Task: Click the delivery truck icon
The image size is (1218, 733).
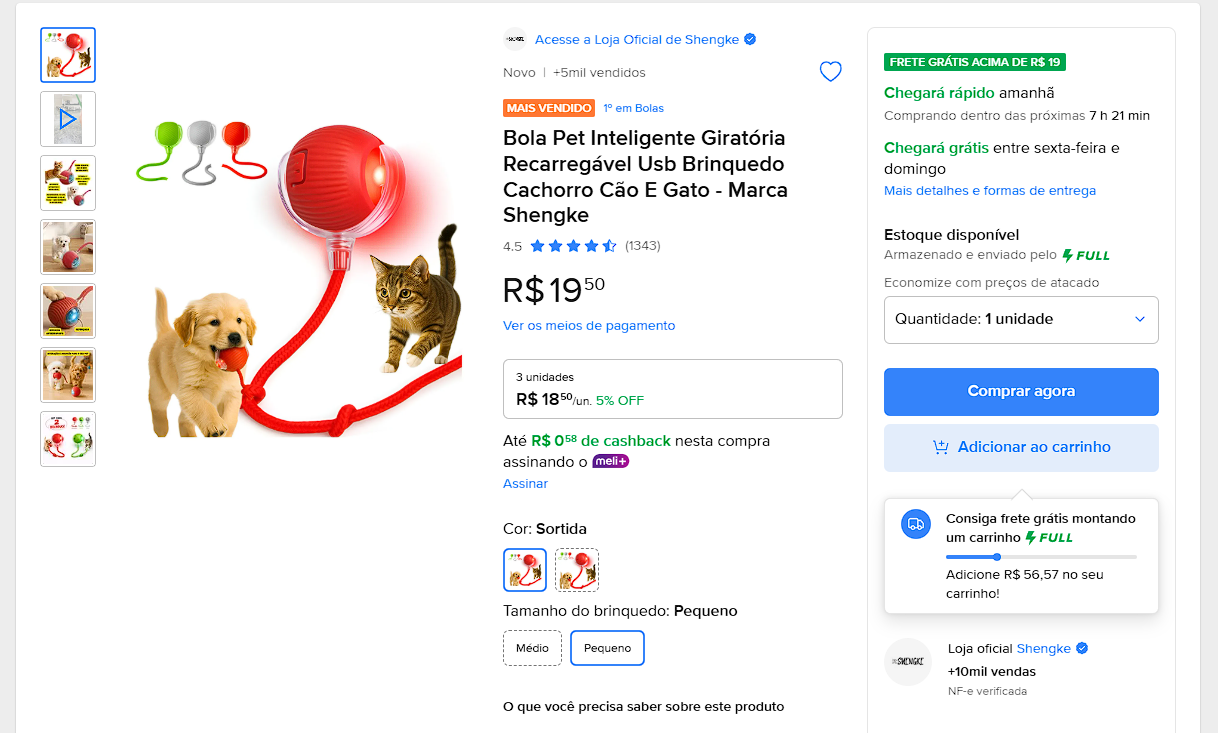Action: coord(915,524)
